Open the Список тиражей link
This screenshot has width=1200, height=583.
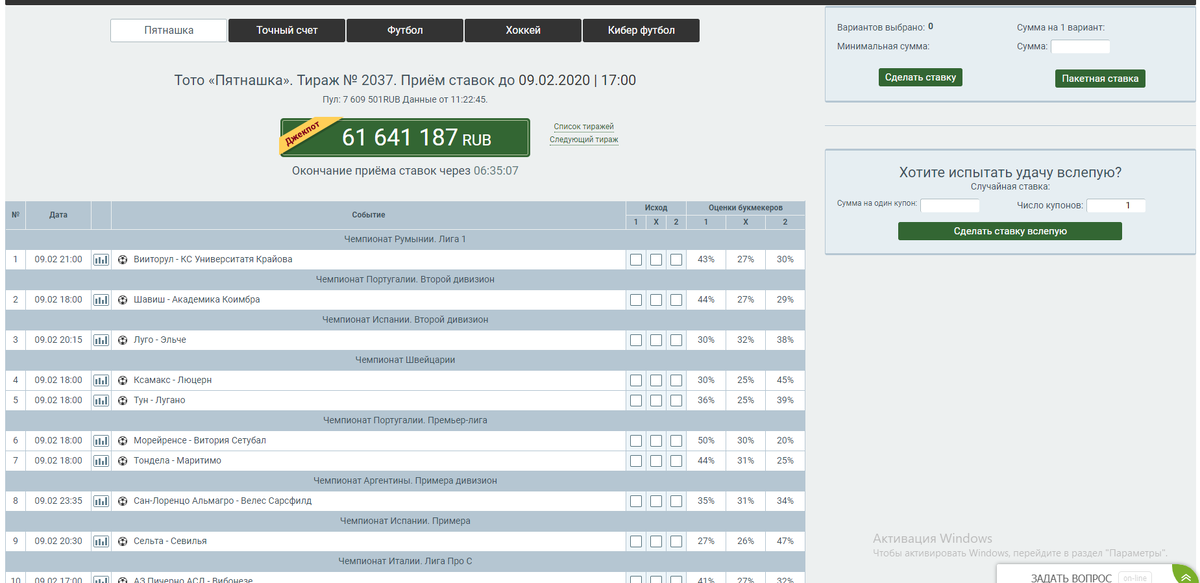tap(584, 127)
